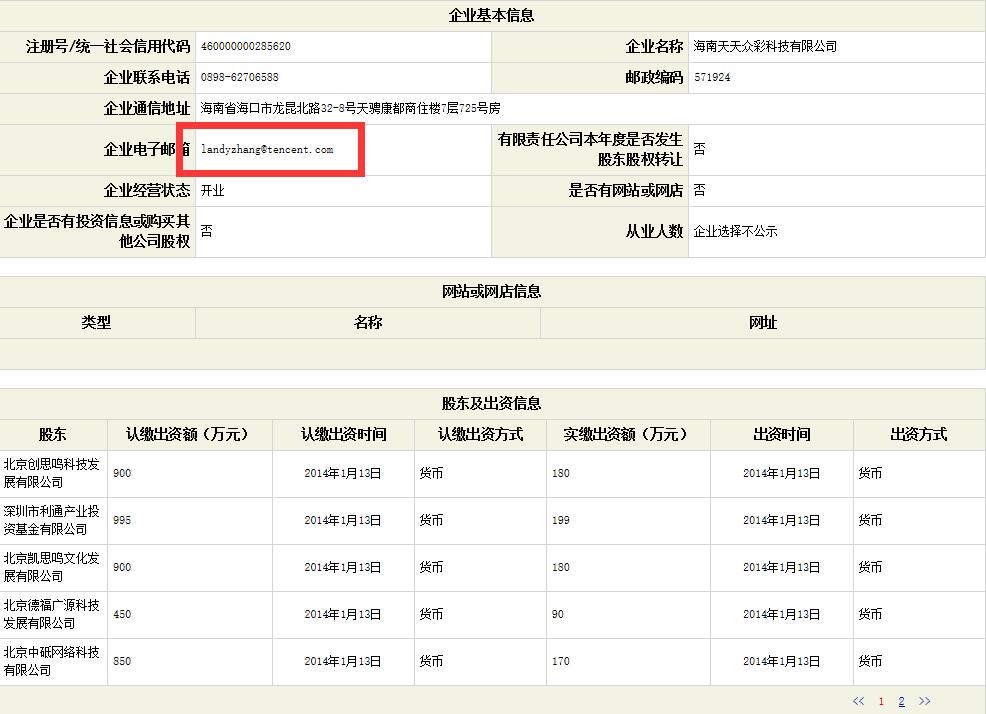Click the next page arrow in pagination
This screenshot has width=986, height=714.
click(x=923, y=701)
